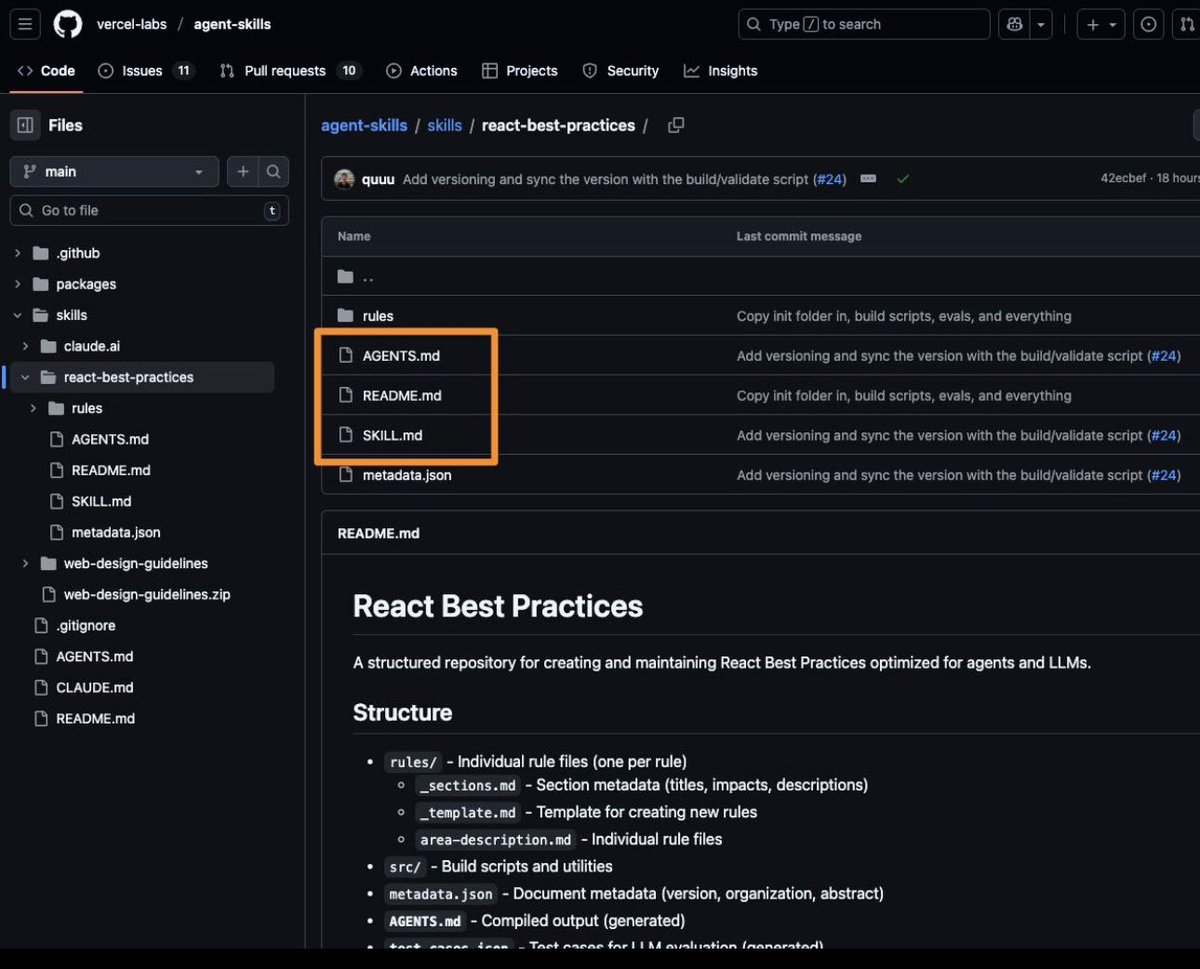View commit checks green checkmark
The width and height of the screenshot is (1200, 969).
(x=903, y=179)
